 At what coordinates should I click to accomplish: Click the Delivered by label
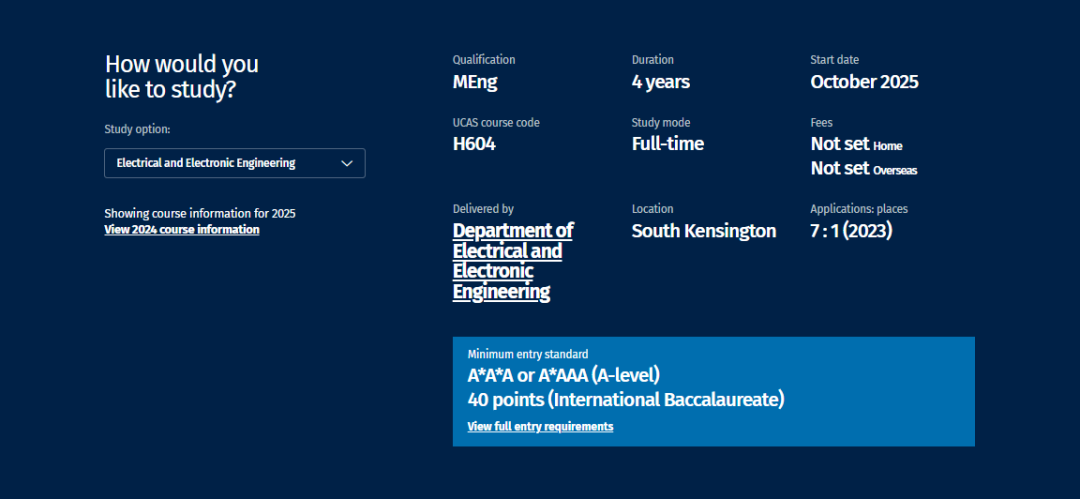(x=483, y=209)
